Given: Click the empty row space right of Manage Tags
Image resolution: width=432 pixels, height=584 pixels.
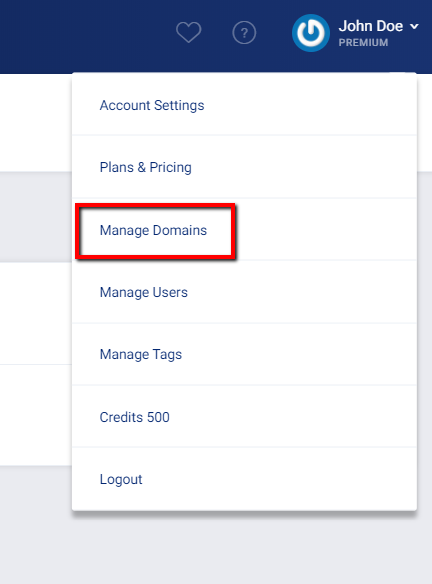Looking at the screenshot, I should (298, 355).
